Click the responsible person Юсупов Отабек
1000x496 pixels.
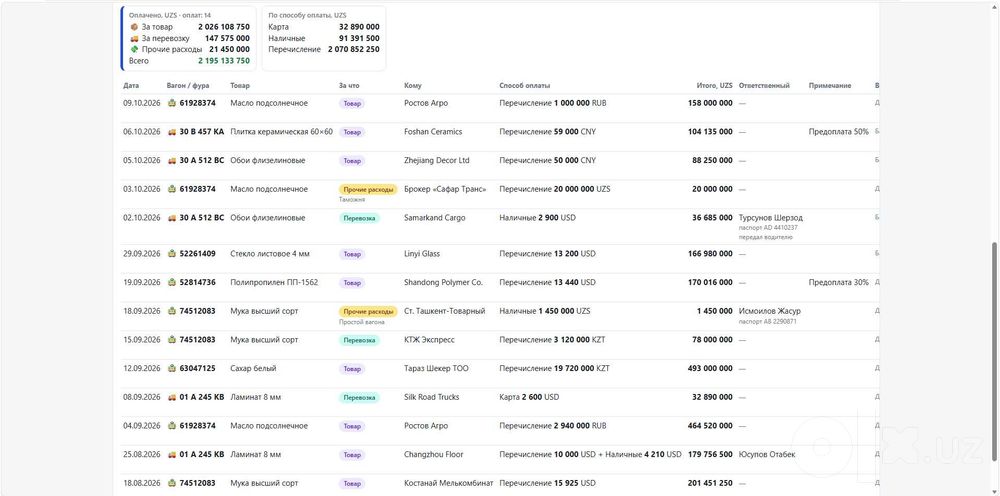[x=767, y=455]
